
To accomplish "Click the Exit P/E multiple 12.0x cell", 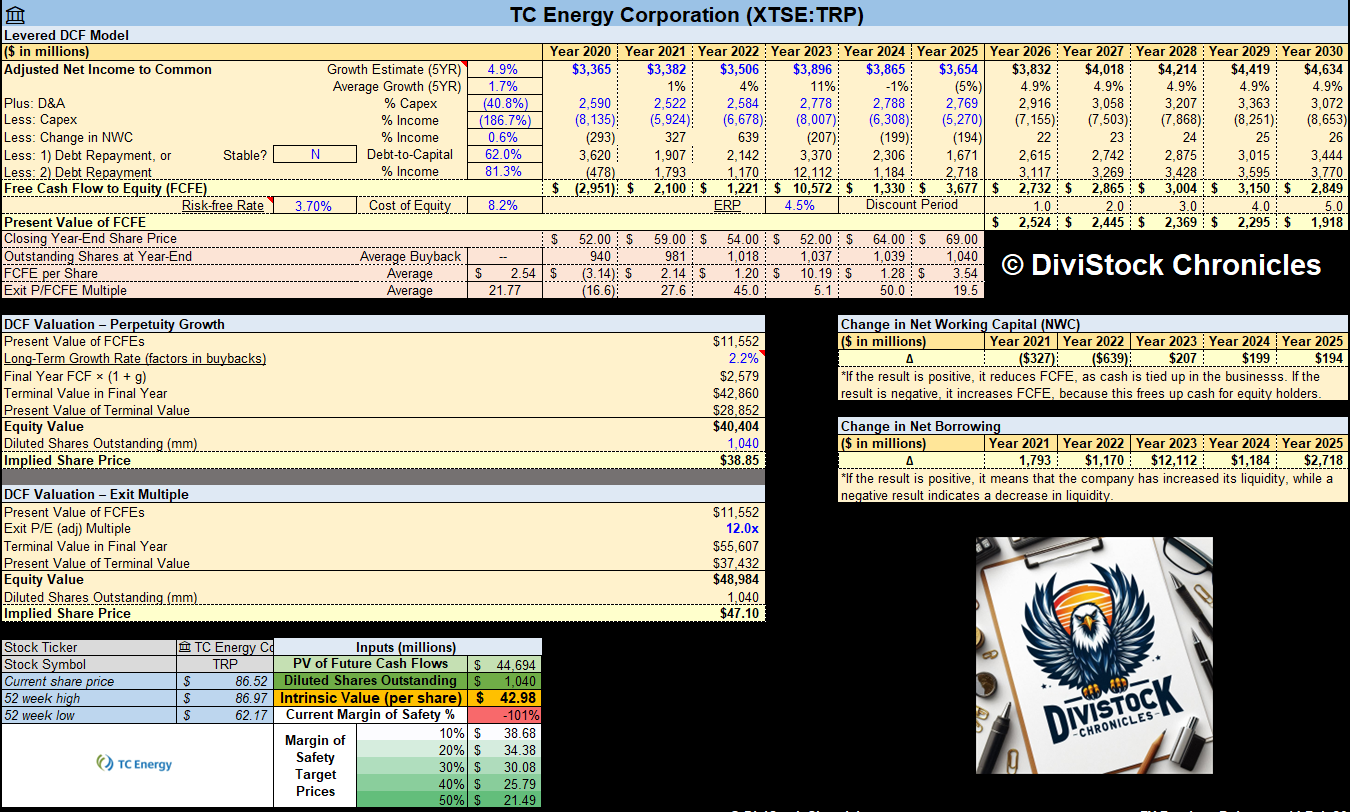I will [742, 528].
